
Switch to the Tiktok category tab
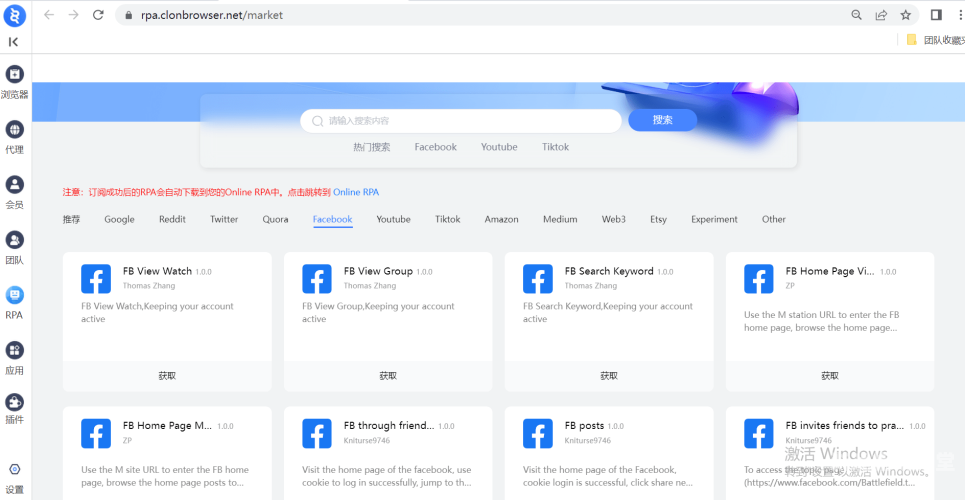tap(447, 219)
